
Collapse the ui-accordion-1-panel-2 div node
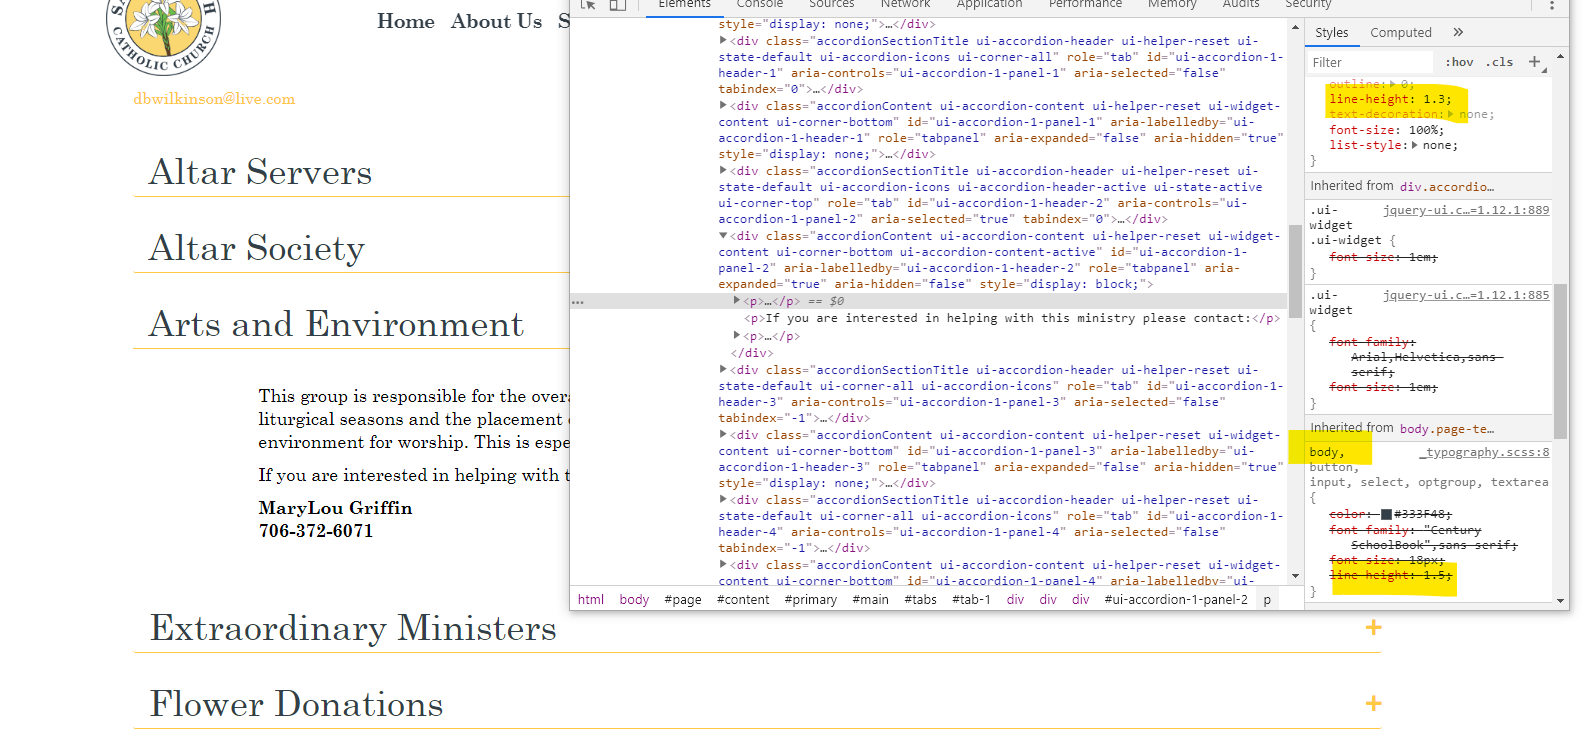tap(723, 236)
